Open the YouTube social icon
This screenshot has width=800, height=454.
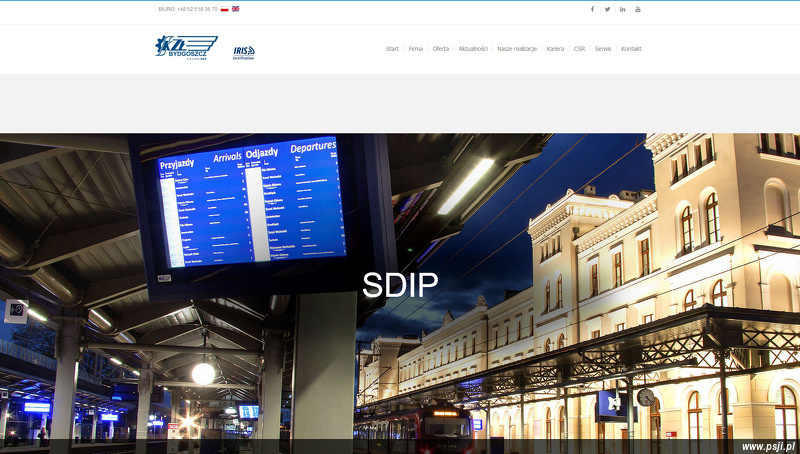click(638, 9)
